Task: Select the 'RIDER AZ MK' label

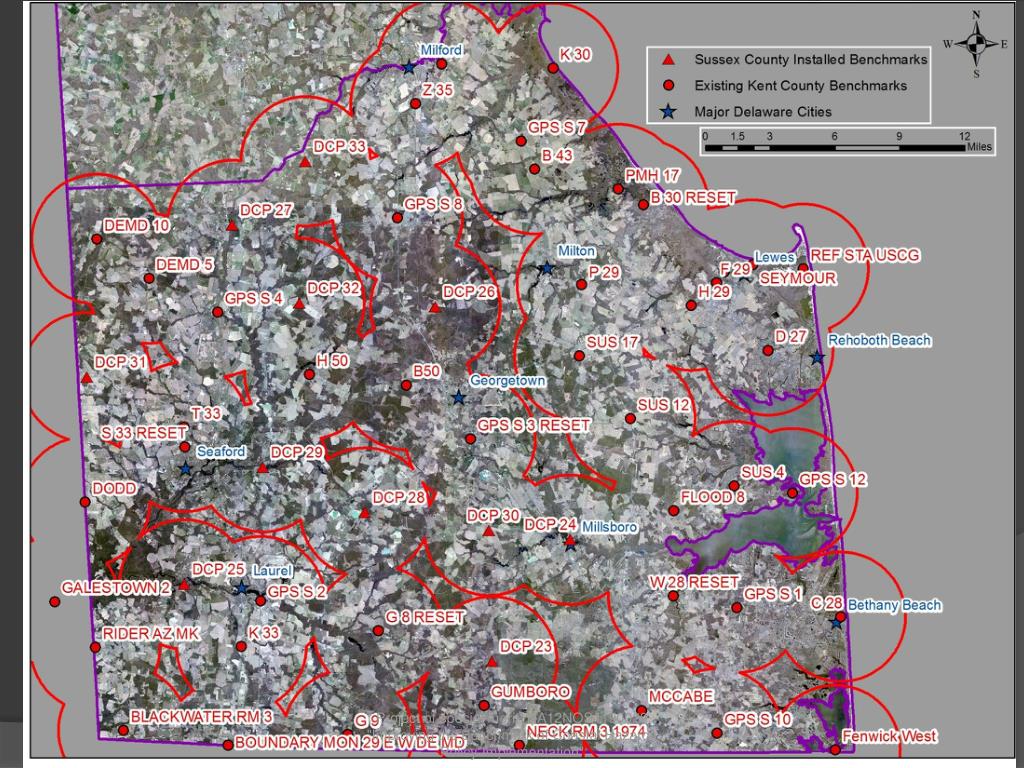Action: point(151,633)
